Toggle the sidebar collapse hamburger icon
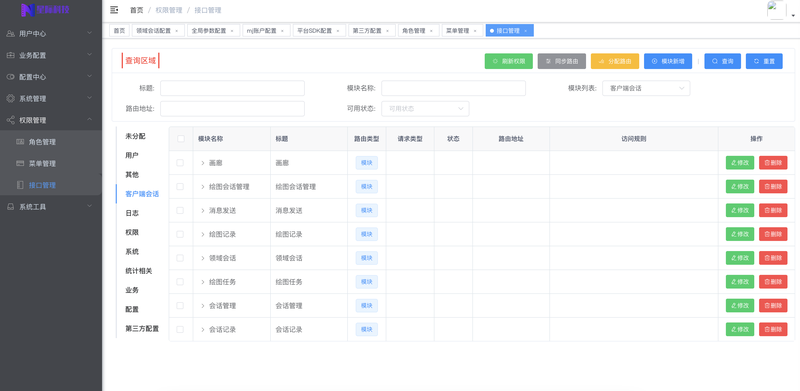This screenshot has width=800, height=391. [x=114, y=10]
